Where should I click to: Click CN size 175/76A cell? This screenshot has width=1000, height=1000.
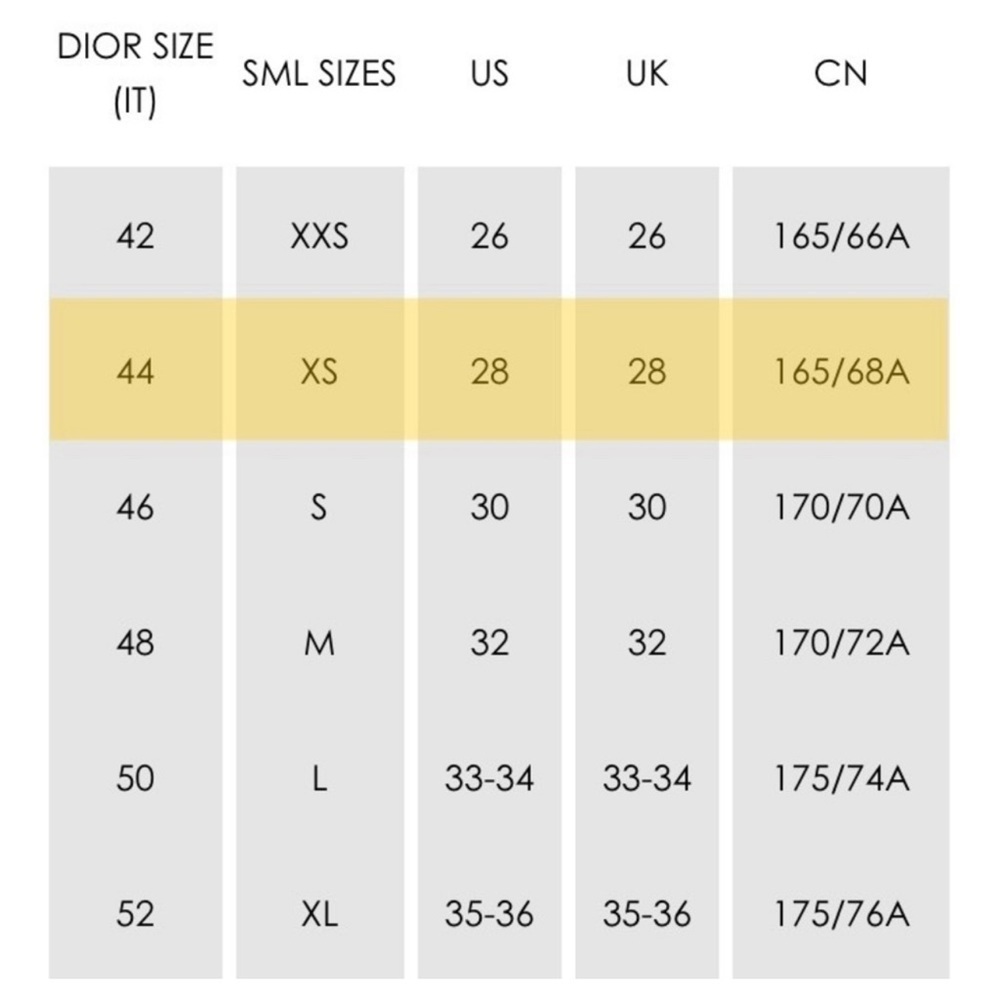pos(841,913)
